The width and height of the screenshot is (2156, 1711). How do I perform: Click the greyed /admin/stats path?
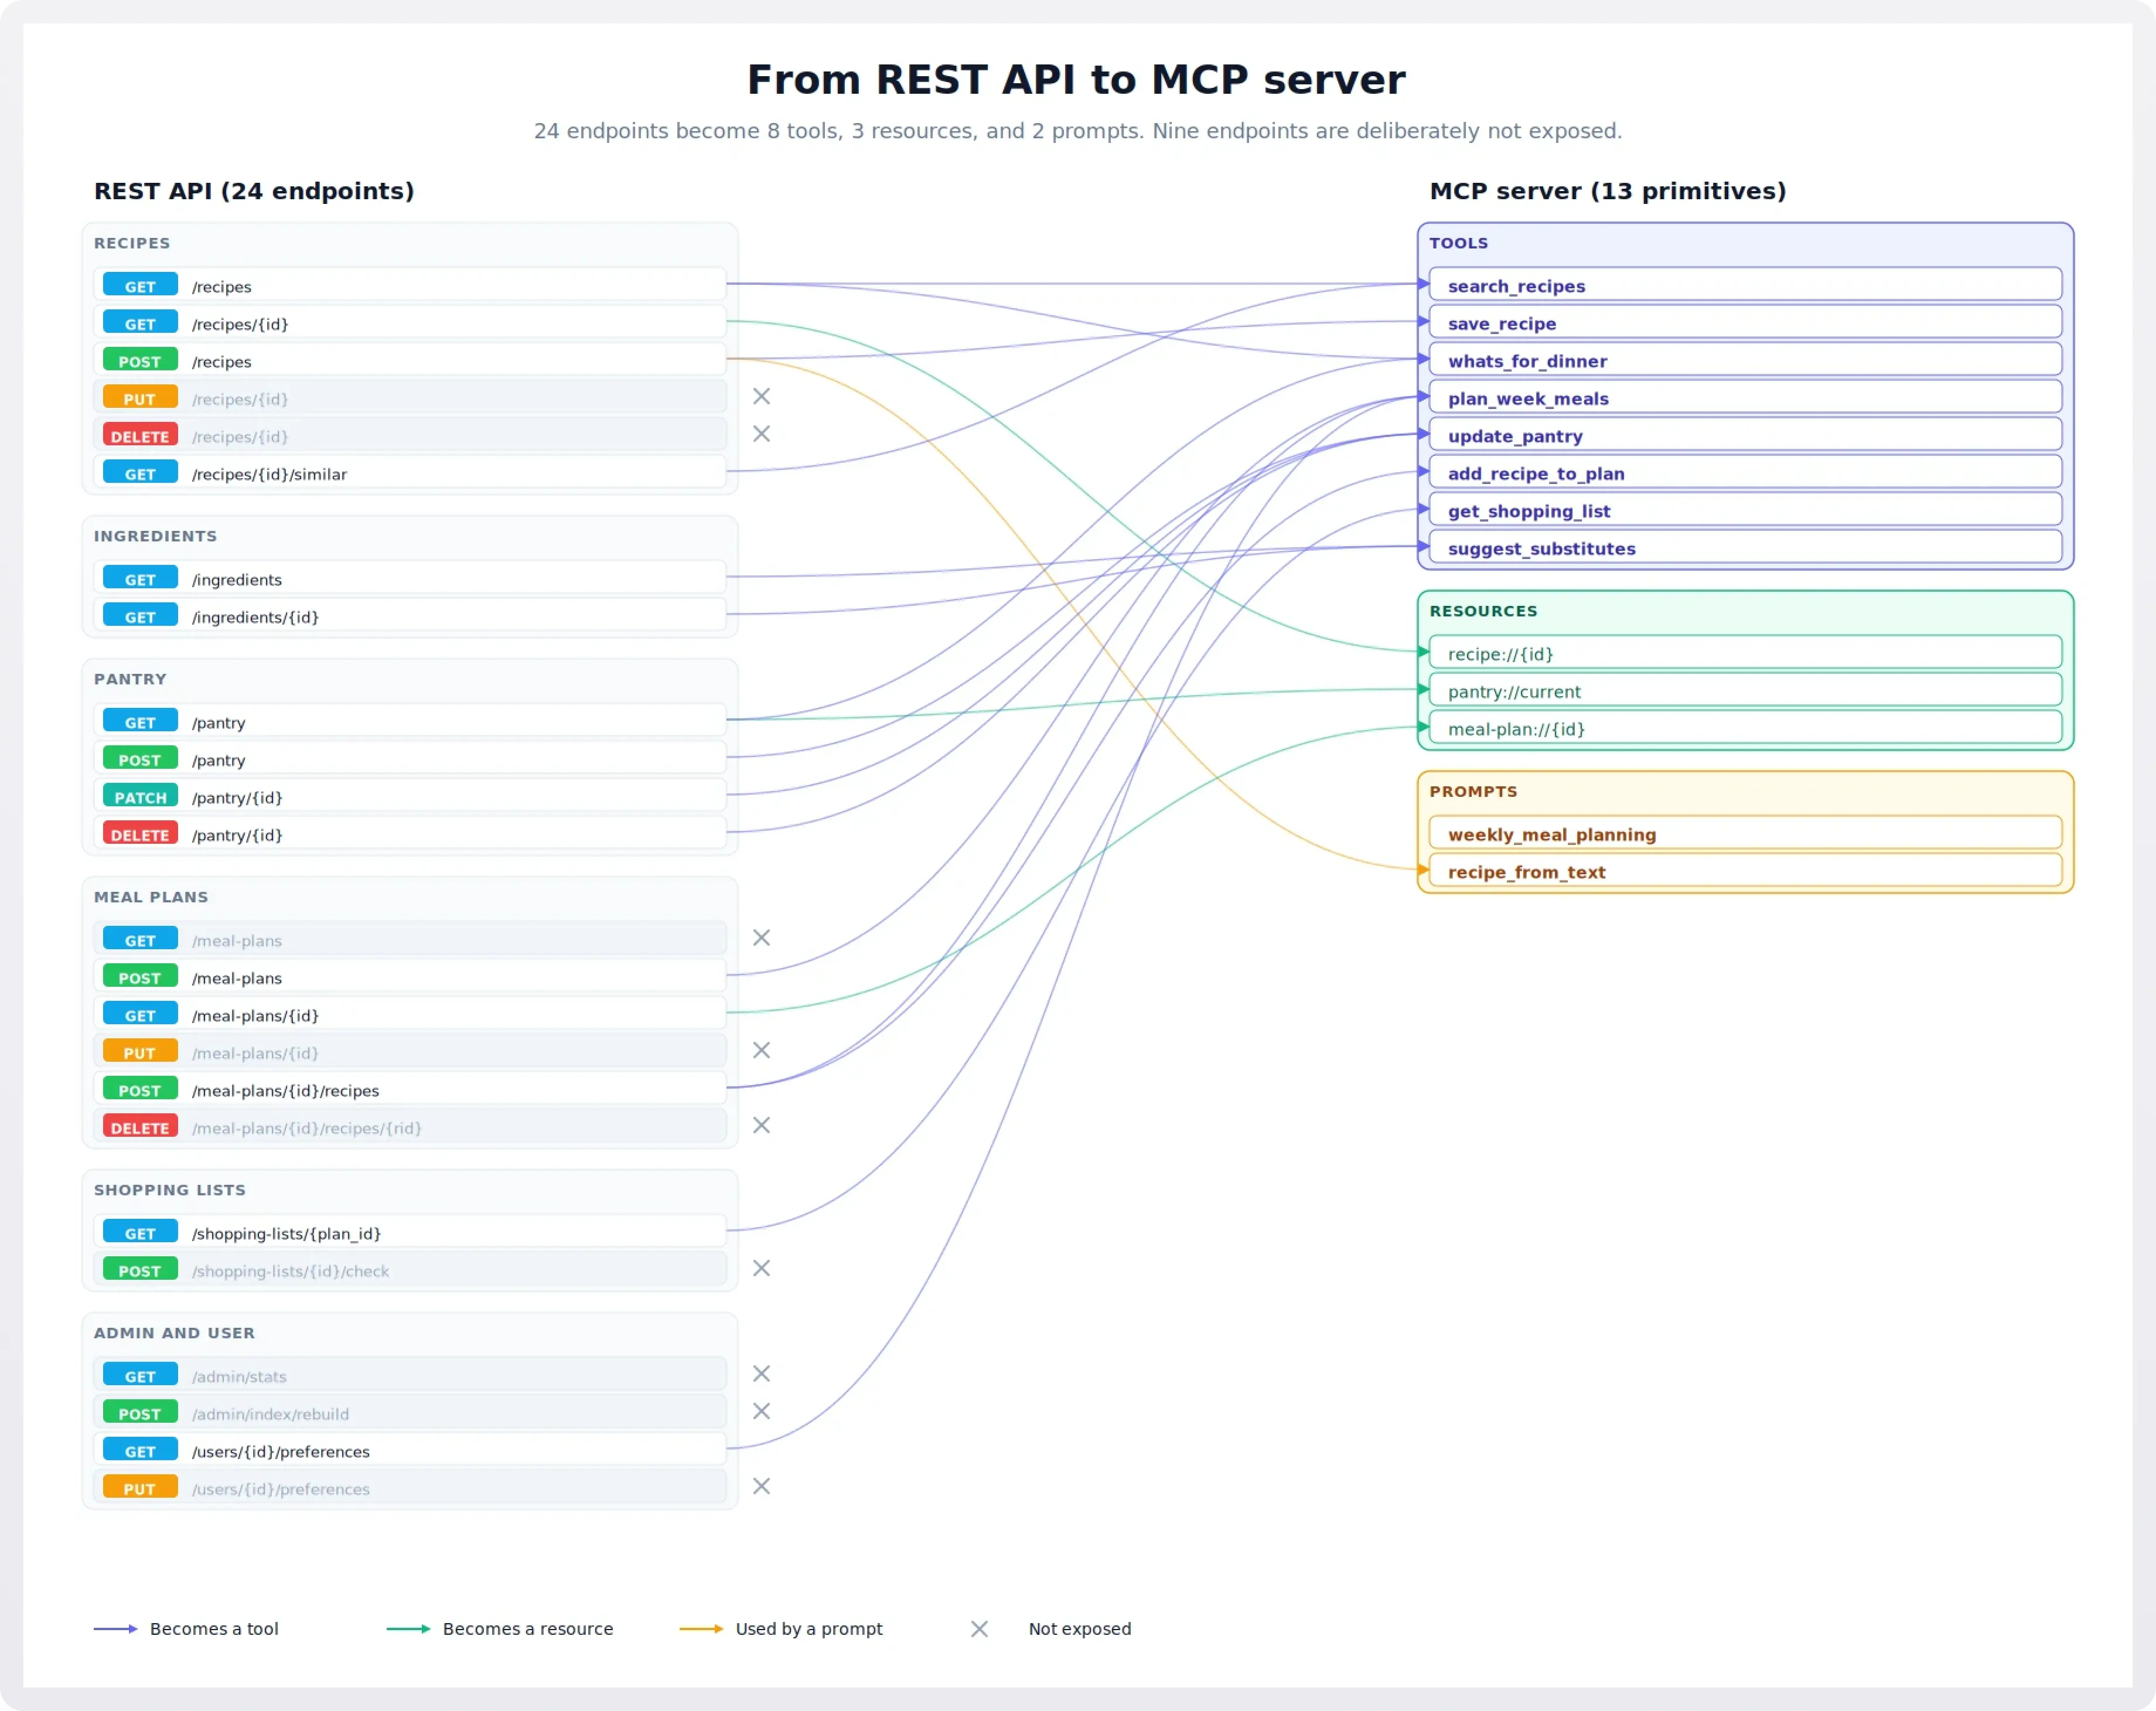pyautogui.click(x=239, y=1376)
